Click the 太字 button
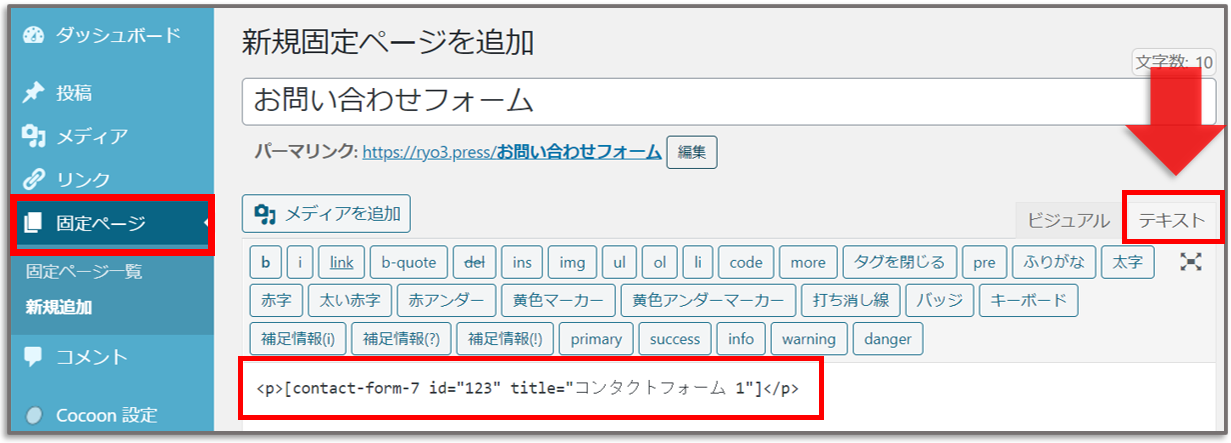 pos(1128,262)
